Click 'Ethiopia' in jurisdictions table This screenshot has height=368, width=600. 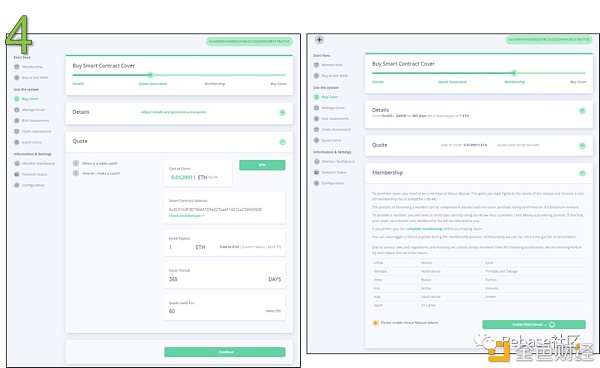(380, 271)
